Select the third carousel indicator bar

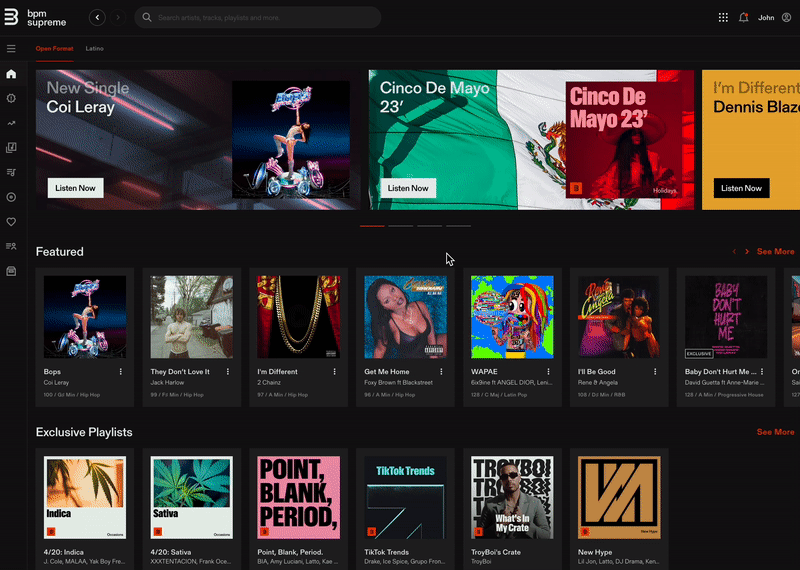tap(430, 226)
